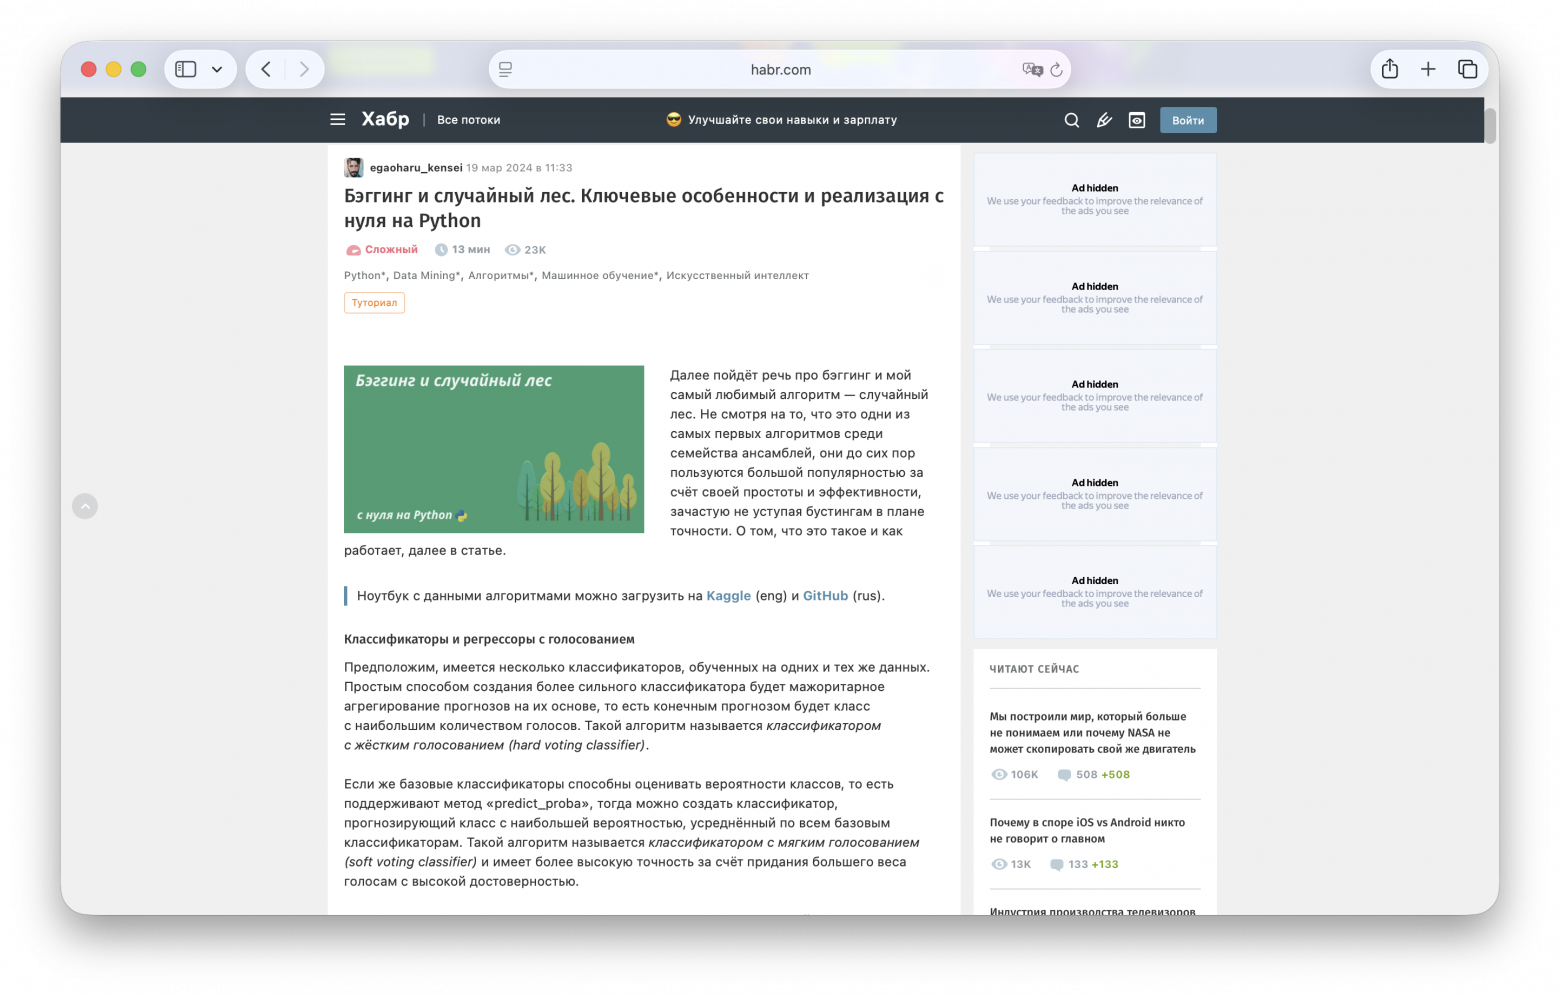Viewport: 1560px width, 995px height.
Task: Open the GitHub link
Action: coord(825,595)
